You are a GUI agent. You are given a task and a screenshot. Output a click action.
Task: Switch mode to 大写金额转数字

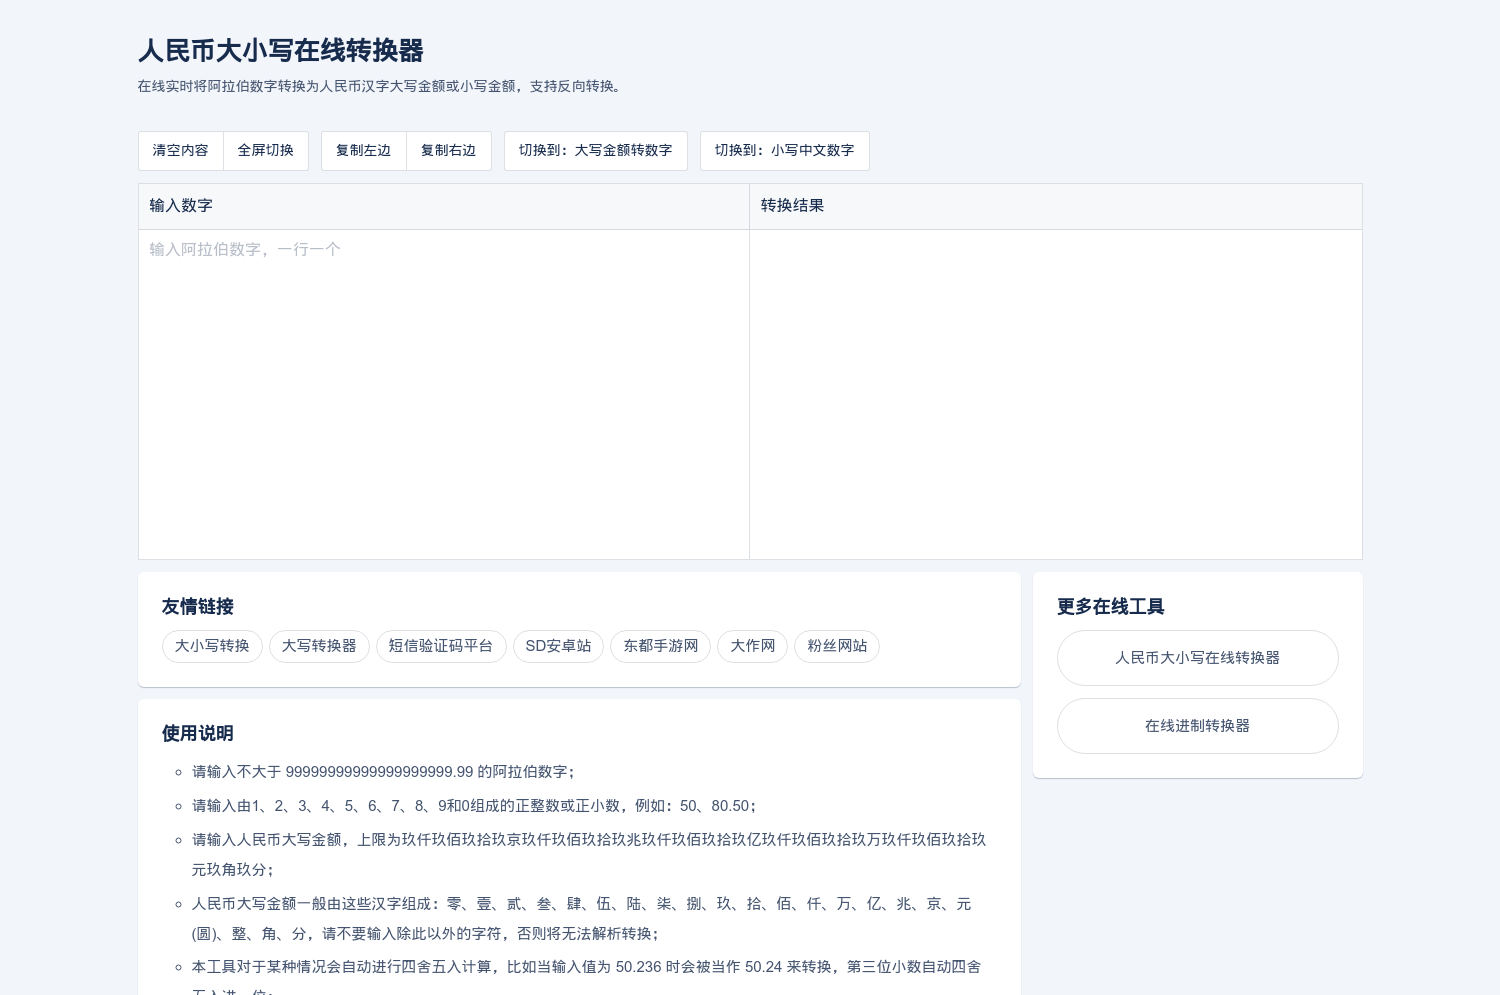click(x=596, y=151)
